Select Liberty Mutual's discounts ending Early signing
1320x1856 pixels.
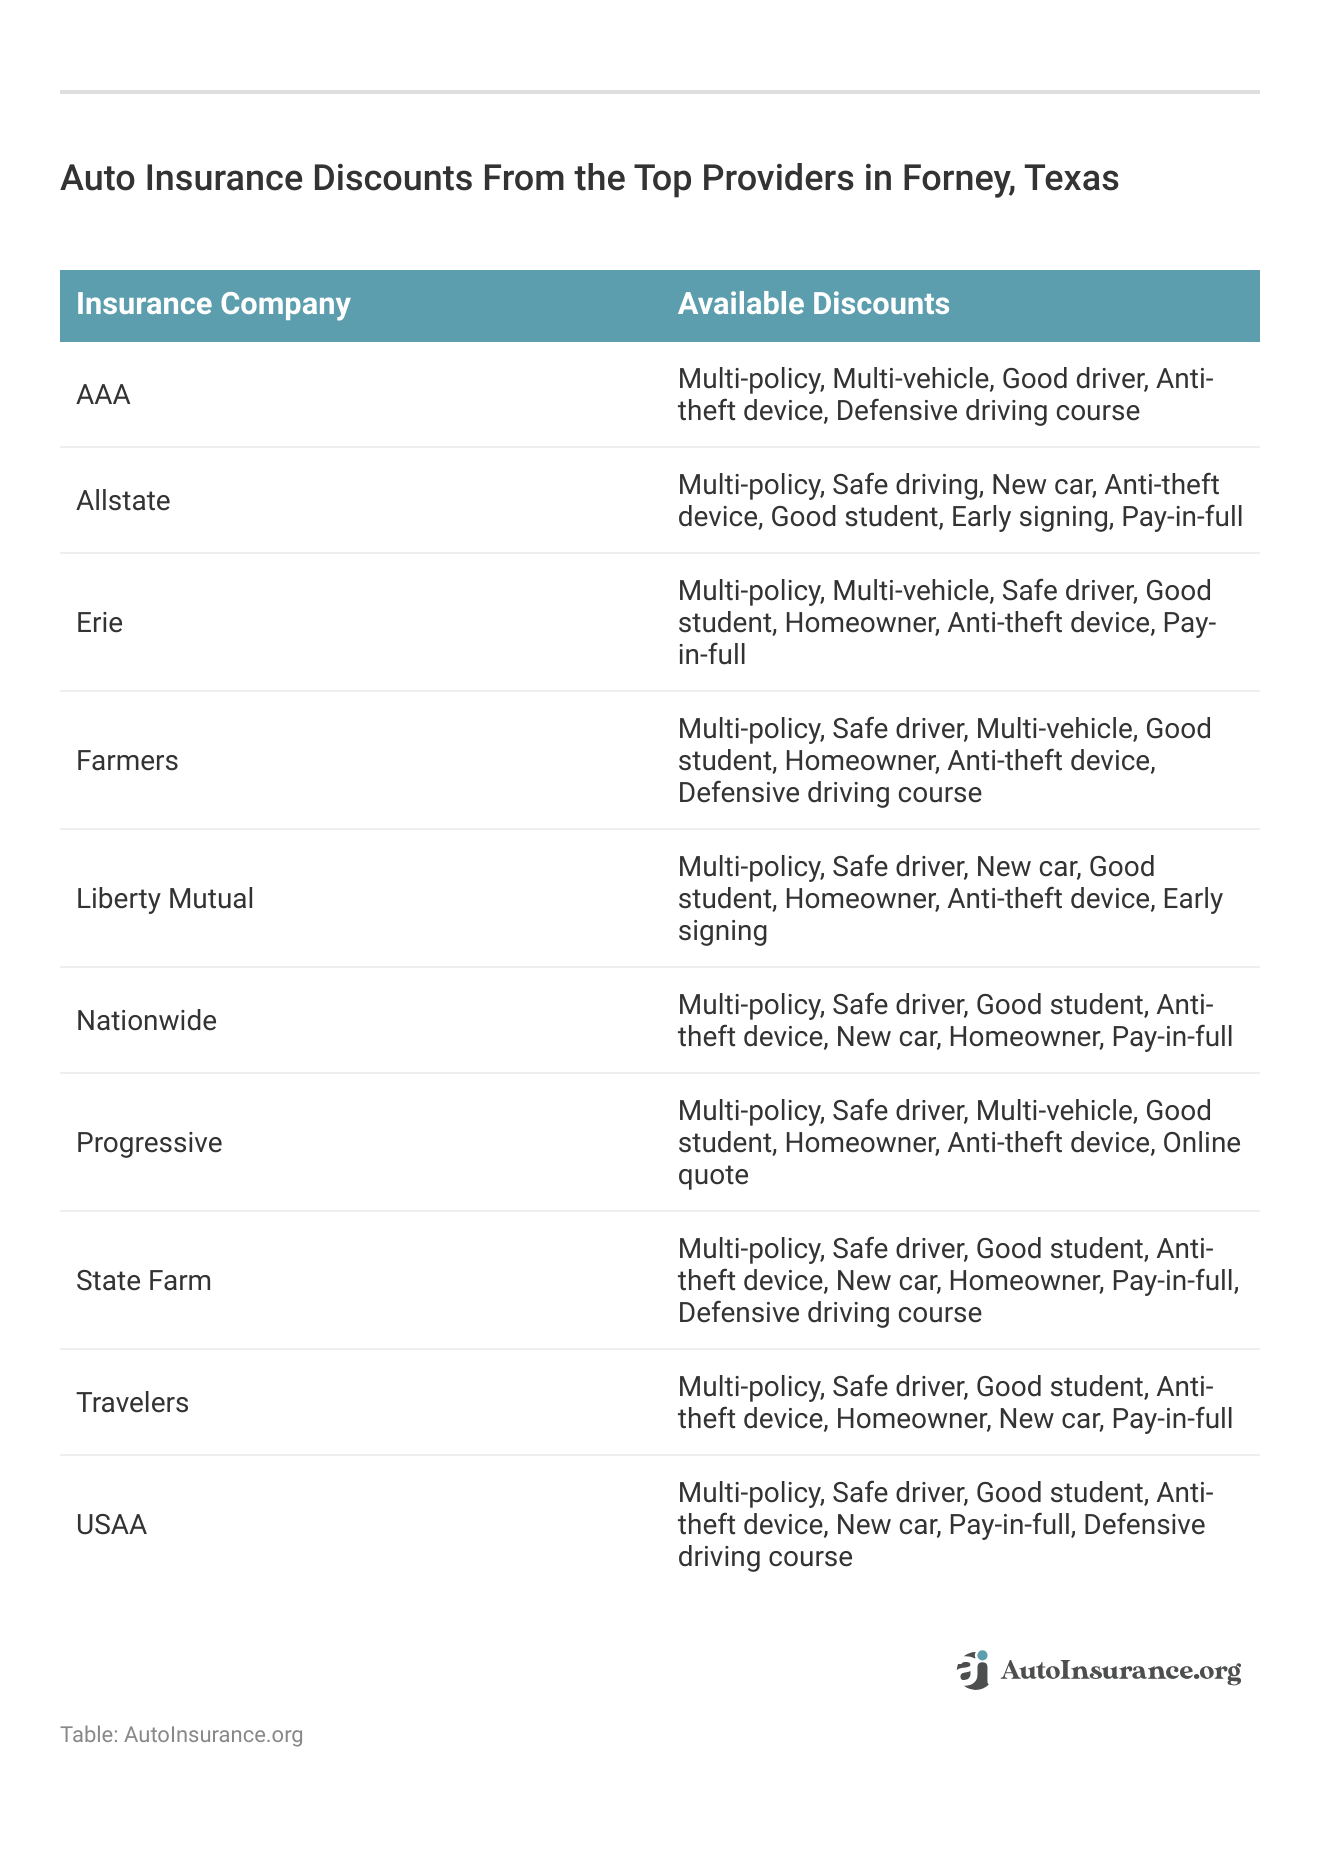pos(950,899)
